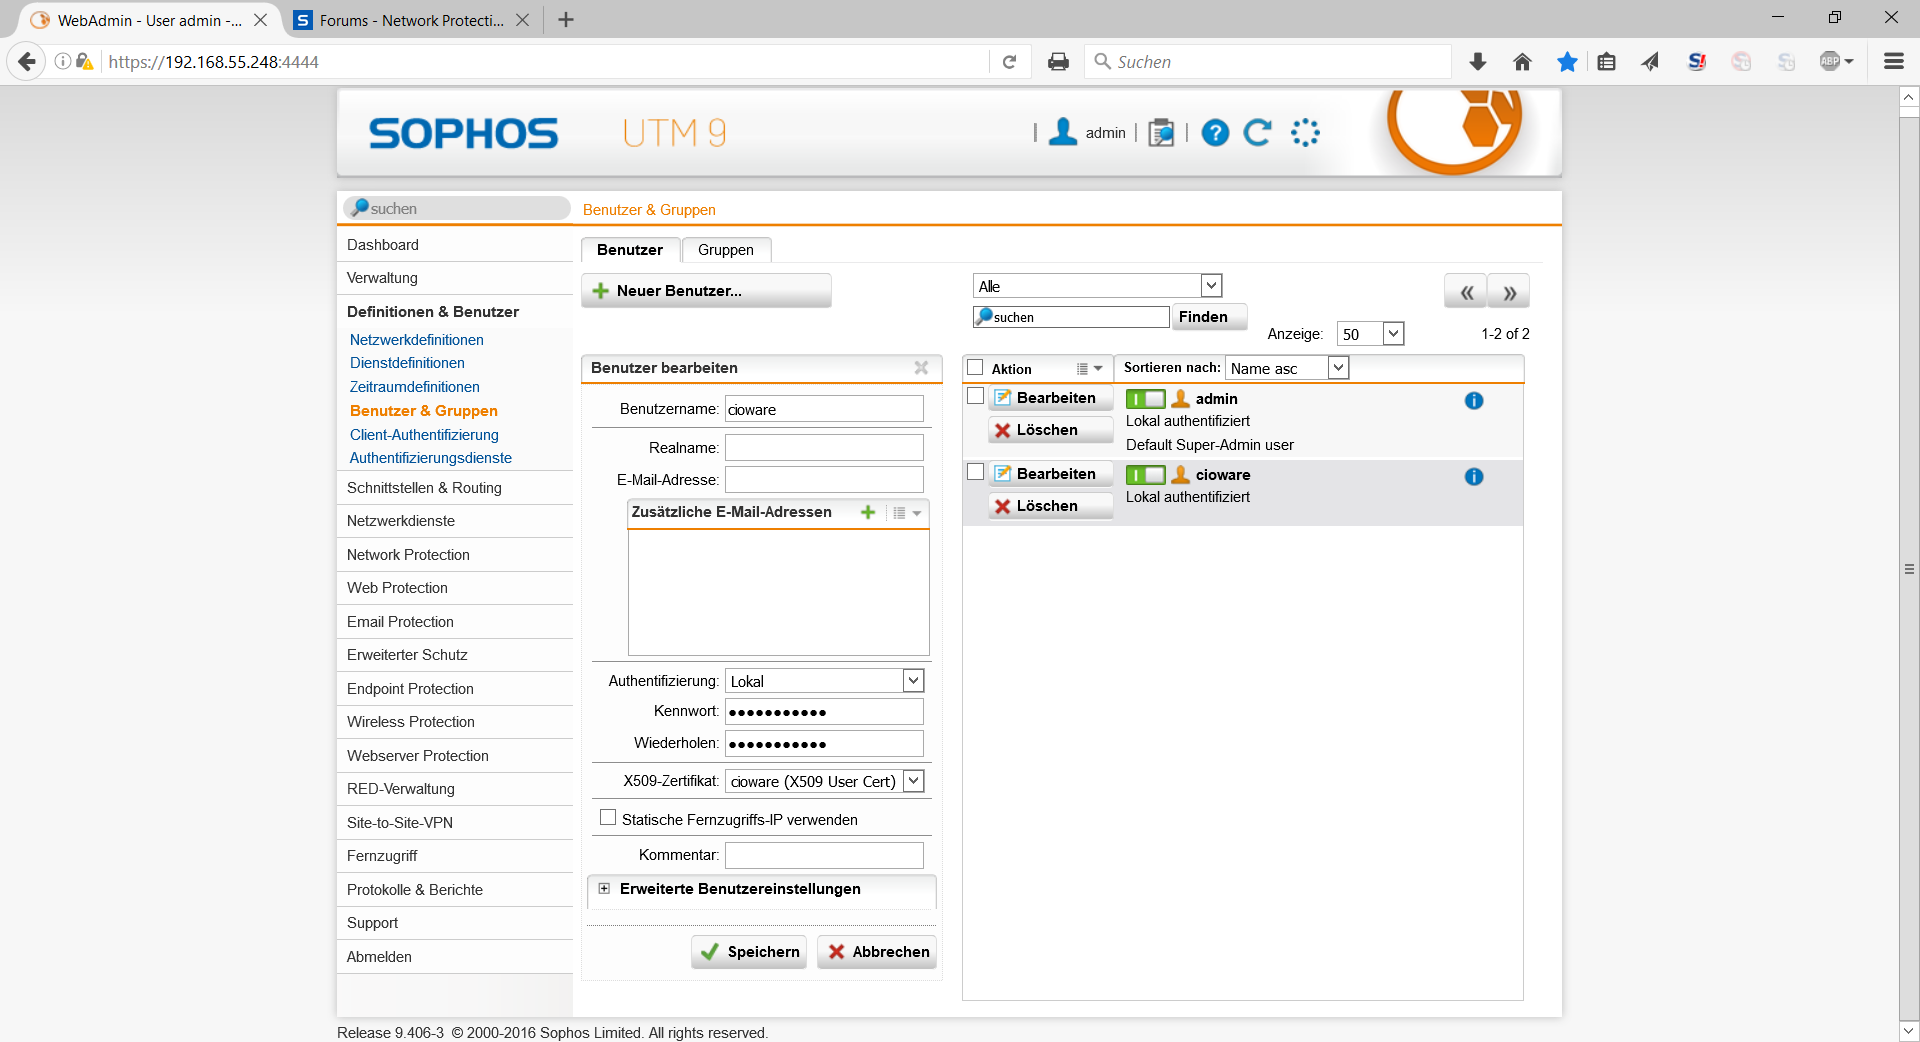Click the print icon in toolbar
1920x1042 pixels.
[1058, 62]
